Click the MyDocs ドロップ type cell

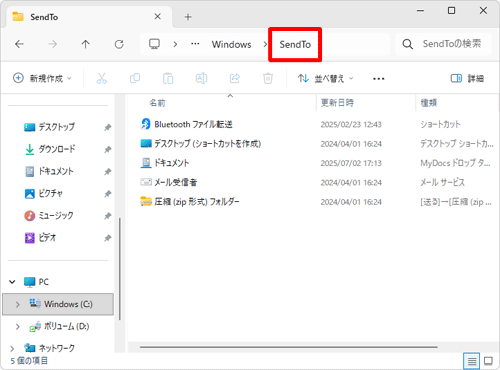click(x=455, y=163)
